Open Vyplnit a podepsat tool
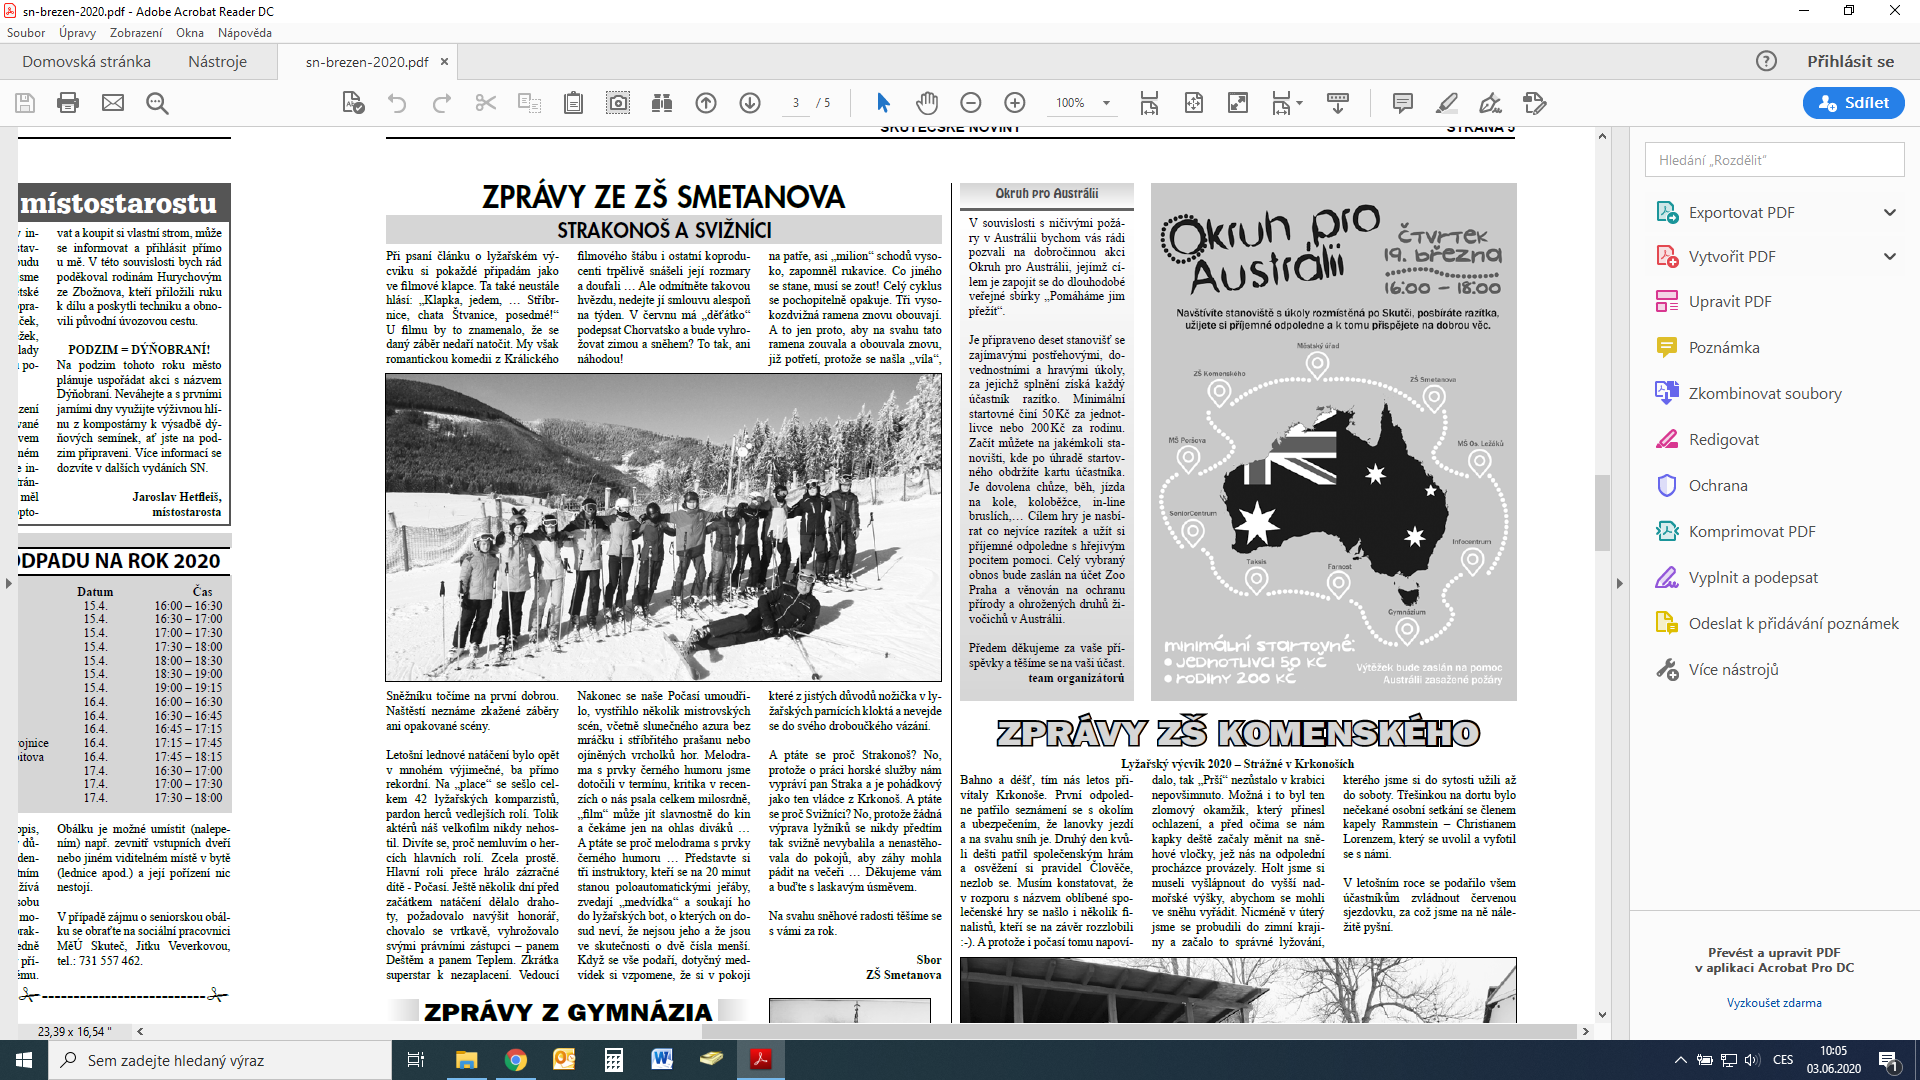This screenshot has width=1920, height=1080. [x=1753, y=577]
